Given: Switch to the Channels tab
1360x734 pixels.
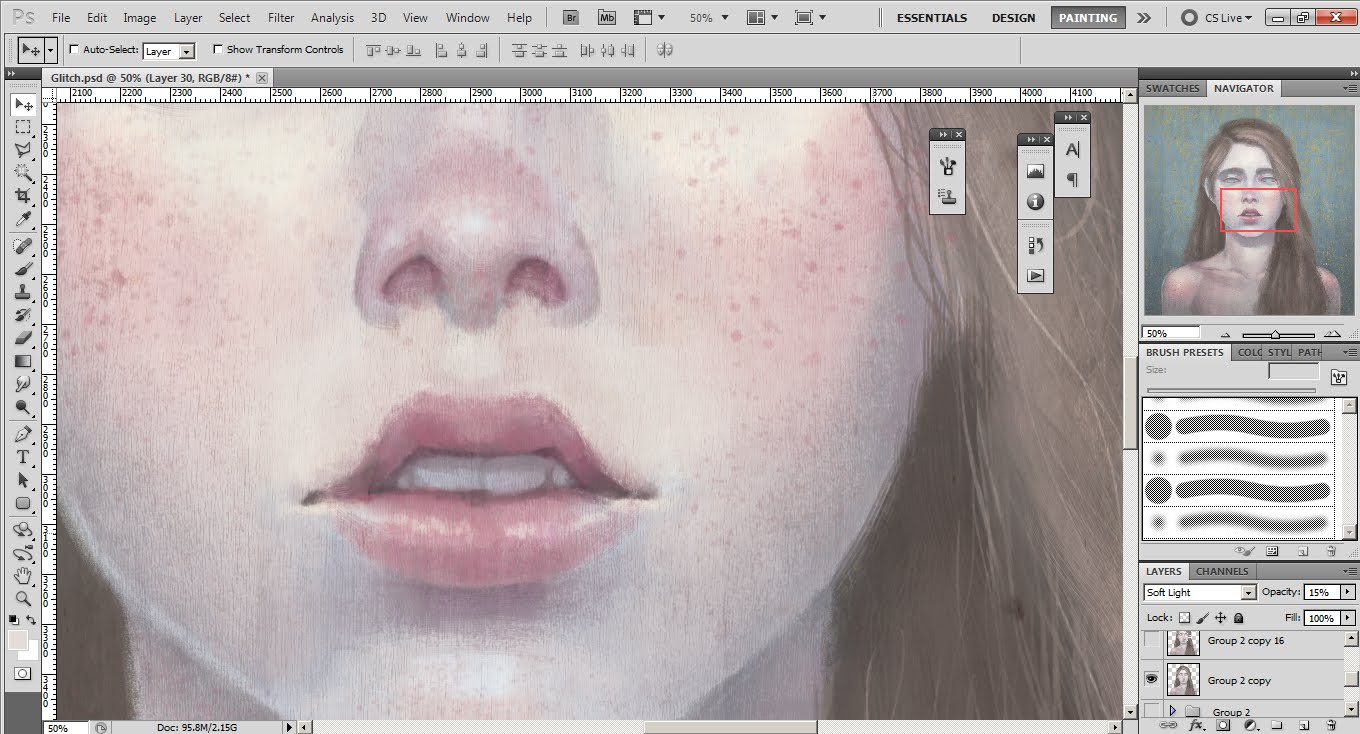Looking at the screenshot, I should click(x=1222, y=571).
